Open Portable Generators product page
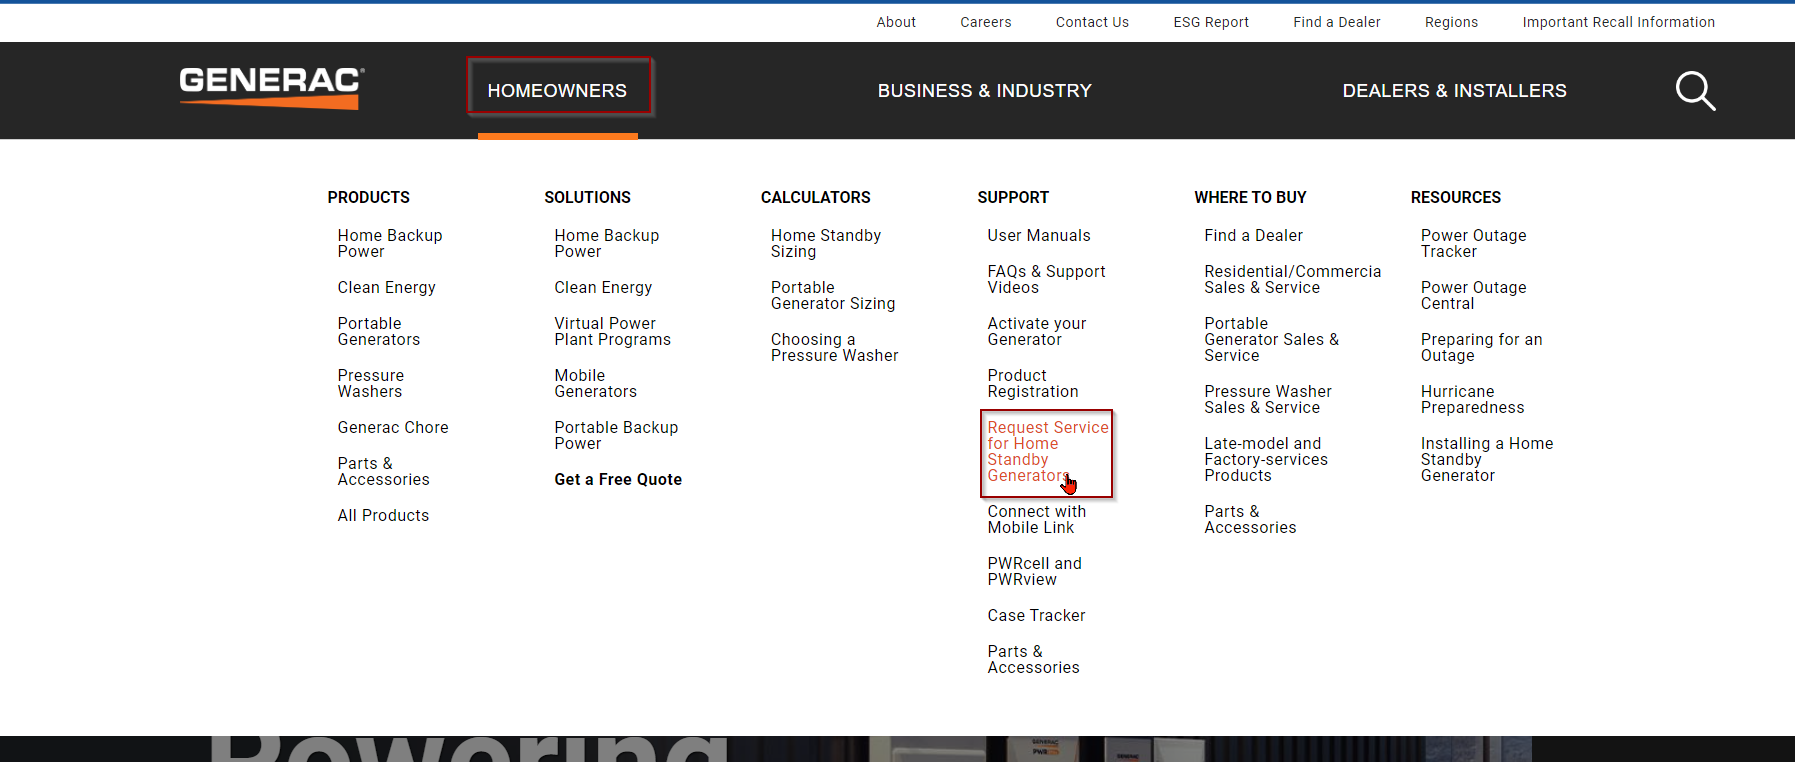Screen dimensions: 1795x762 [x=379, y=331]
